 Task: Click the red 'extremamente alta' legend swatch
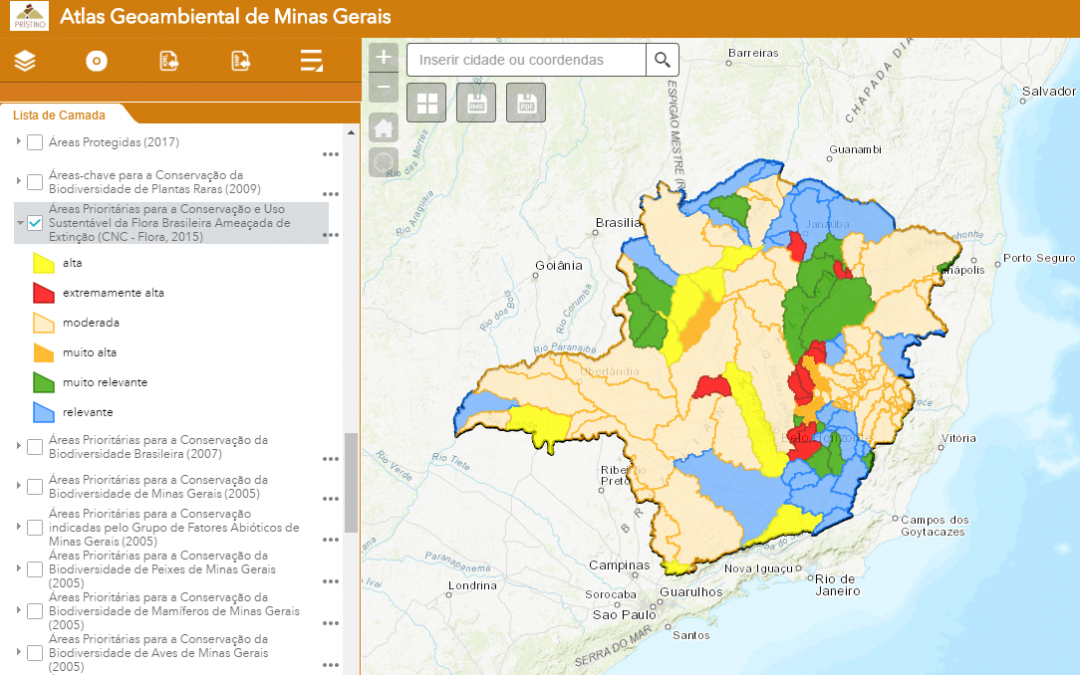pyautogui.click(x=44, y=293)
